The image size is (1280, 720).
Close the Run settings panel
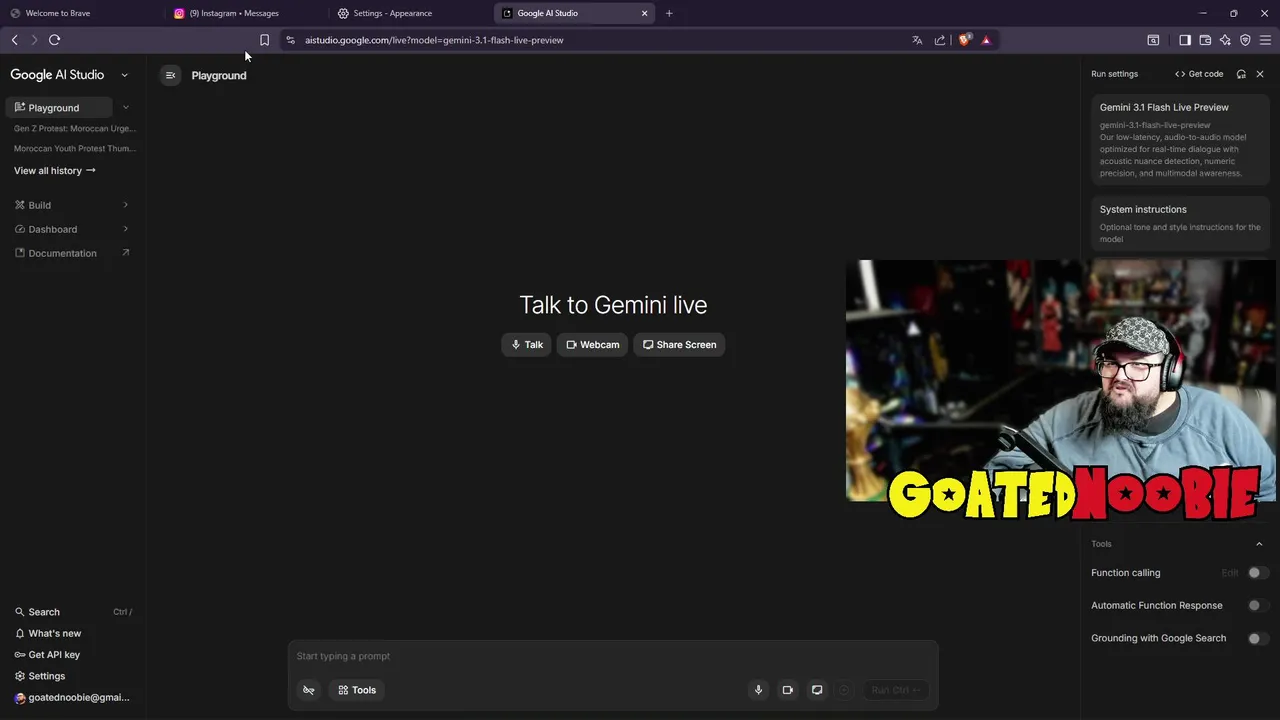[1260, 74]
